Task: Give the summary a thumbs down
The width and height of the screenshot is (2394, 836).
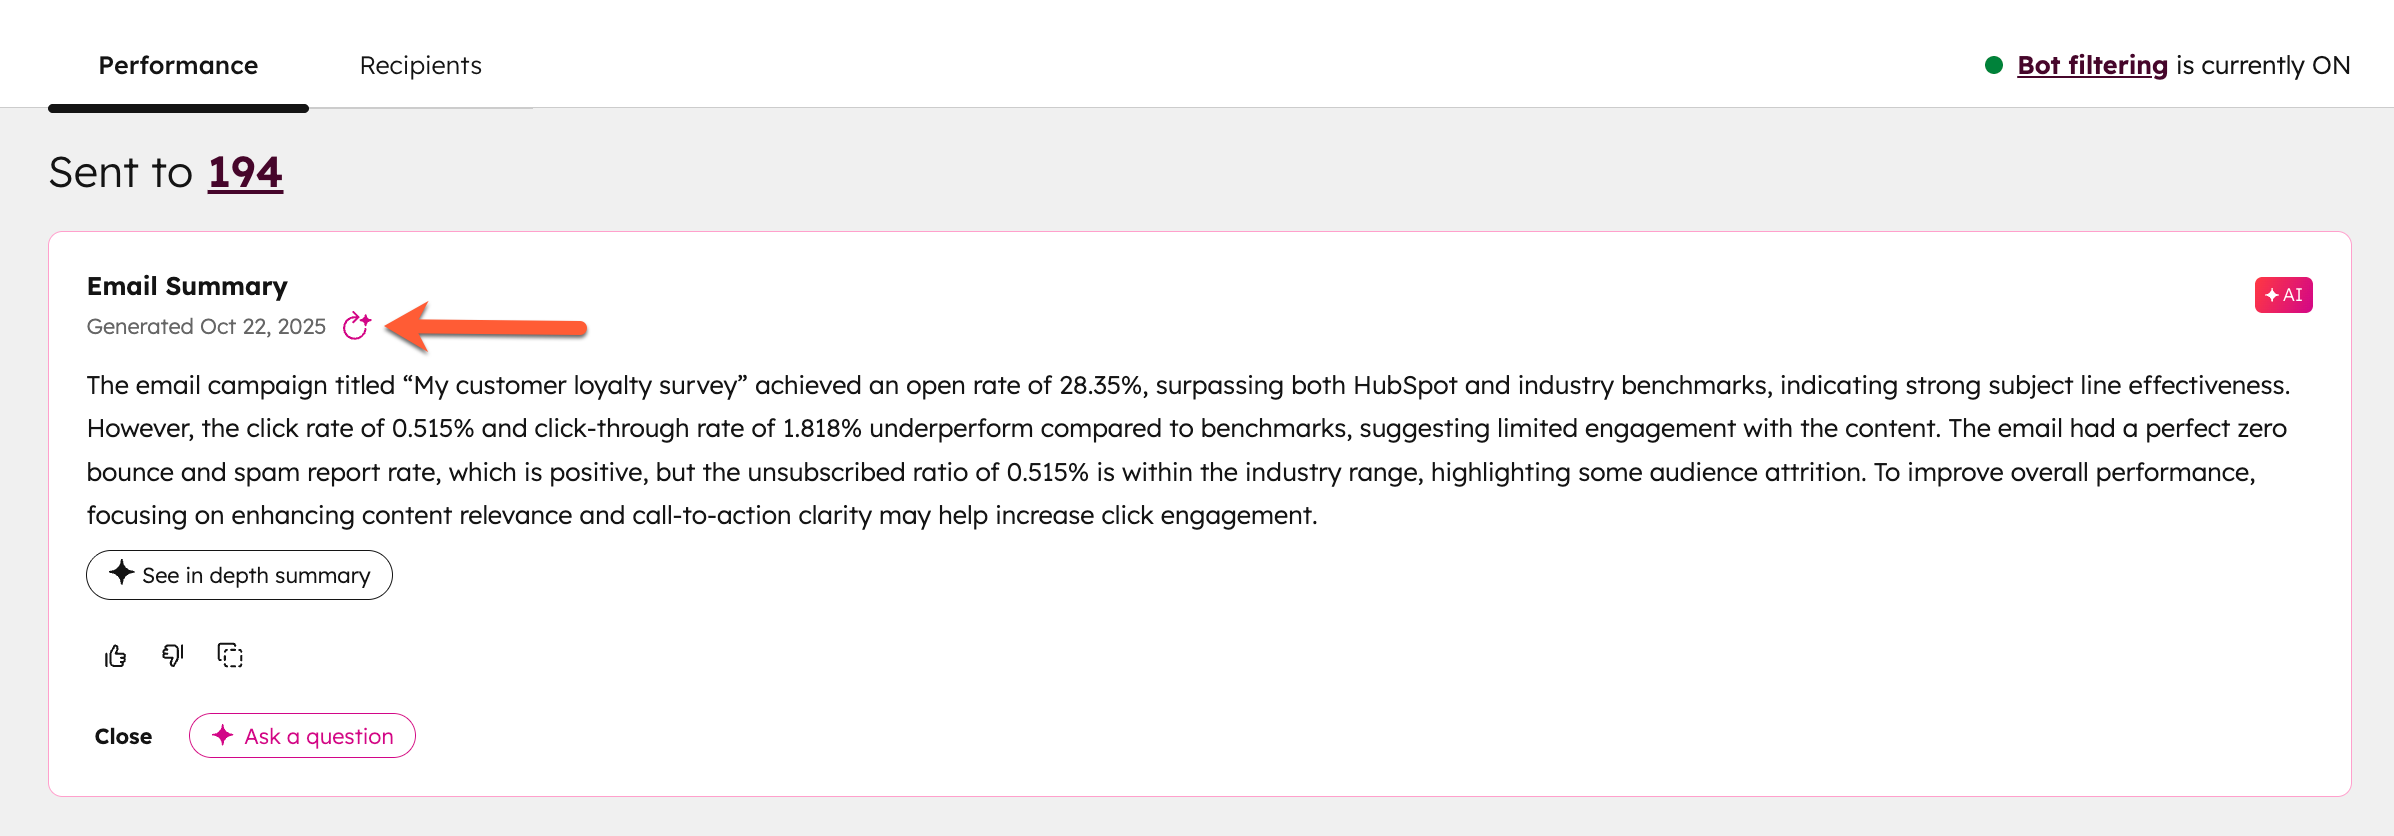Action: pos(173,655)
